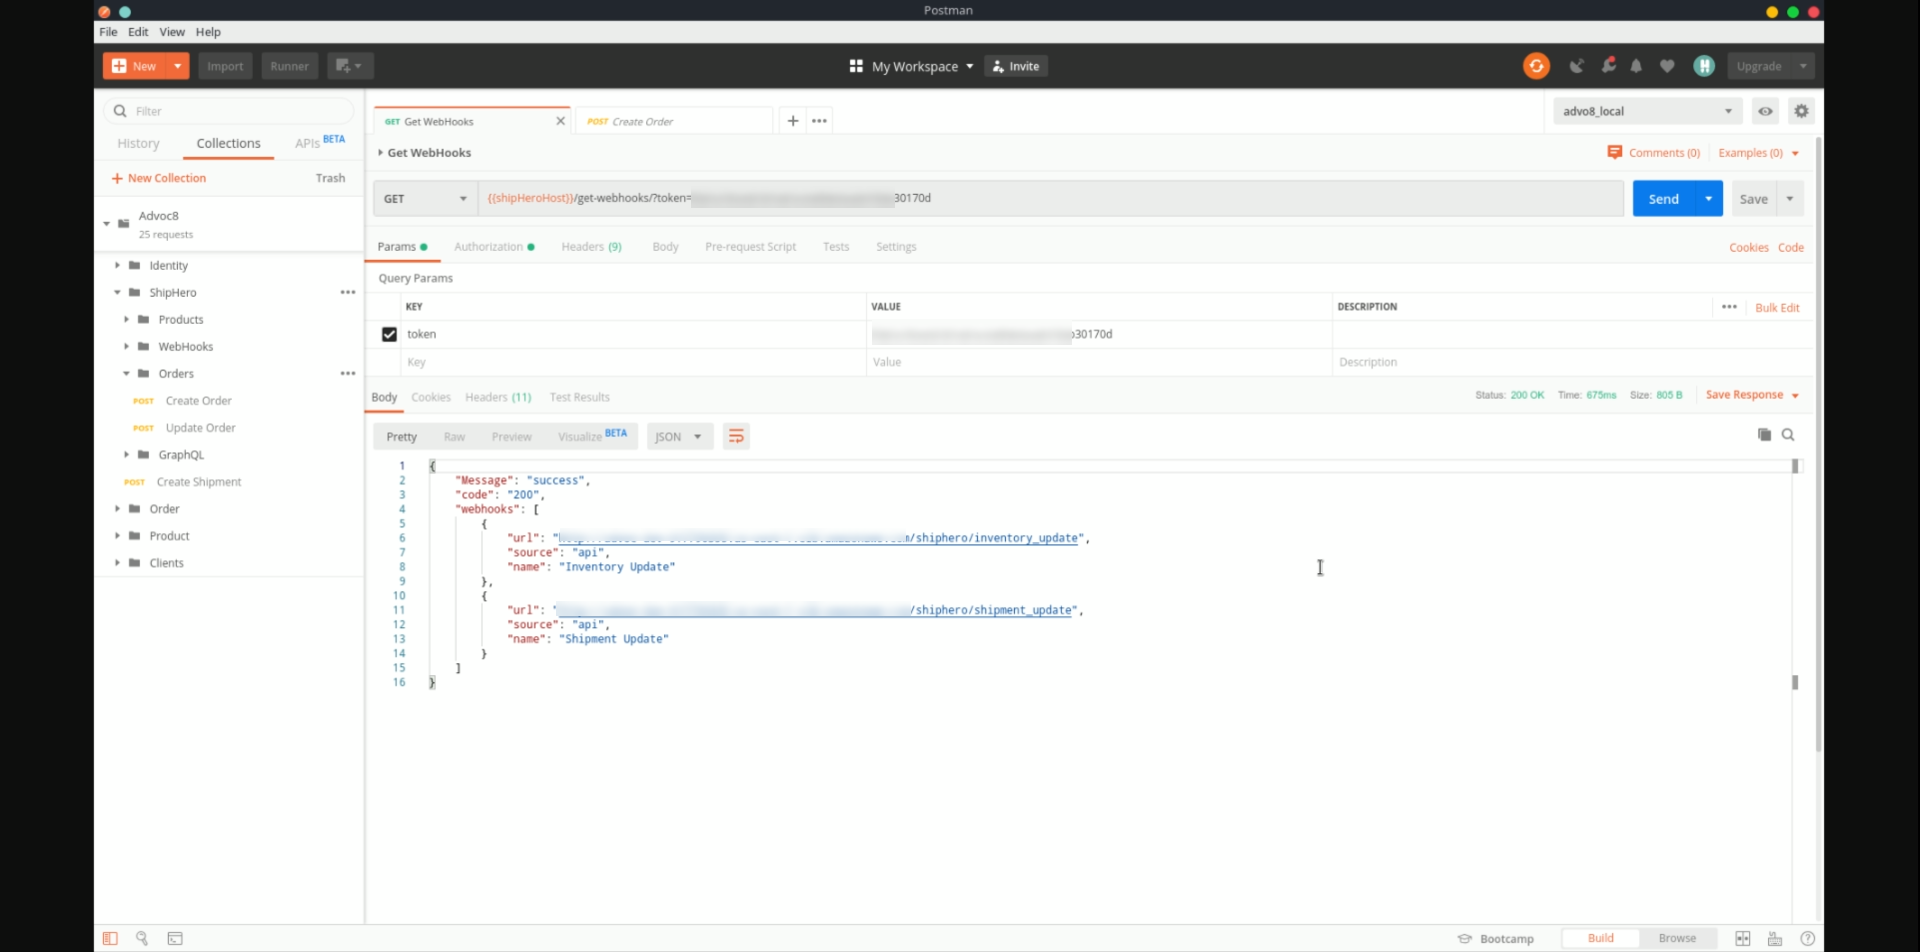
Task: Click Bulk Edit link
Action: point(1777,307)
